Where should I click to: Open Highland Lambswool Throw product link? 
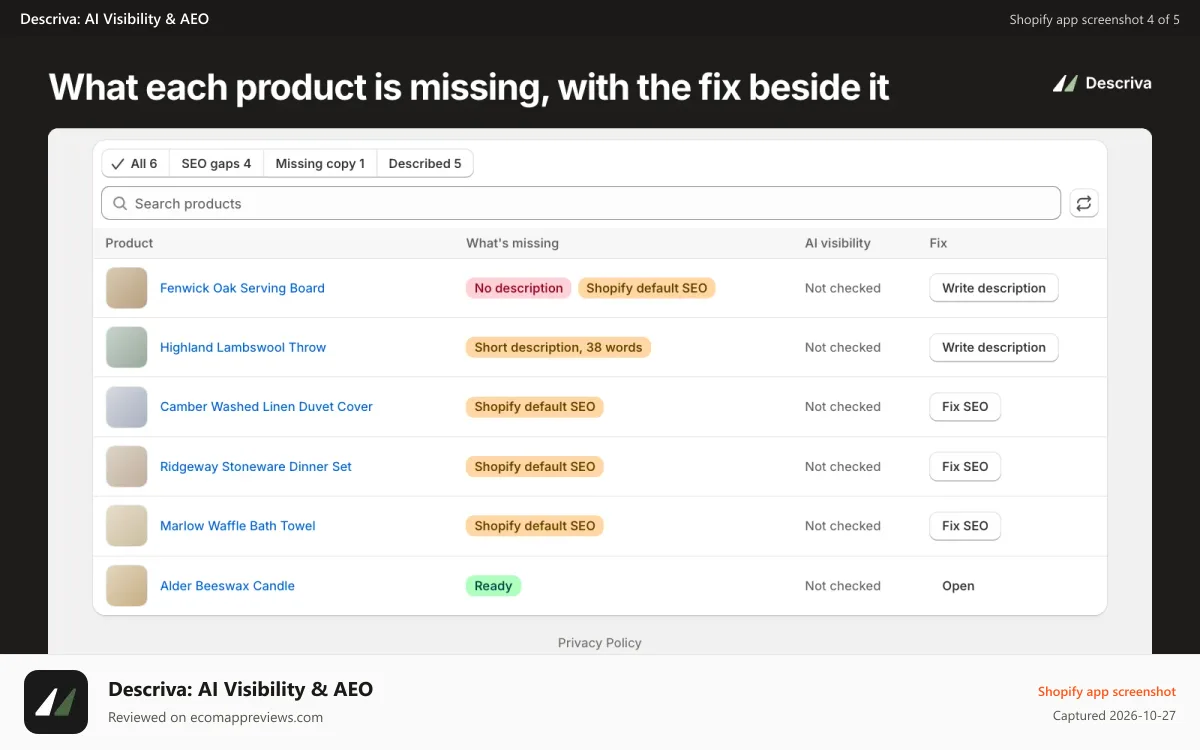[x=243, y=347]
